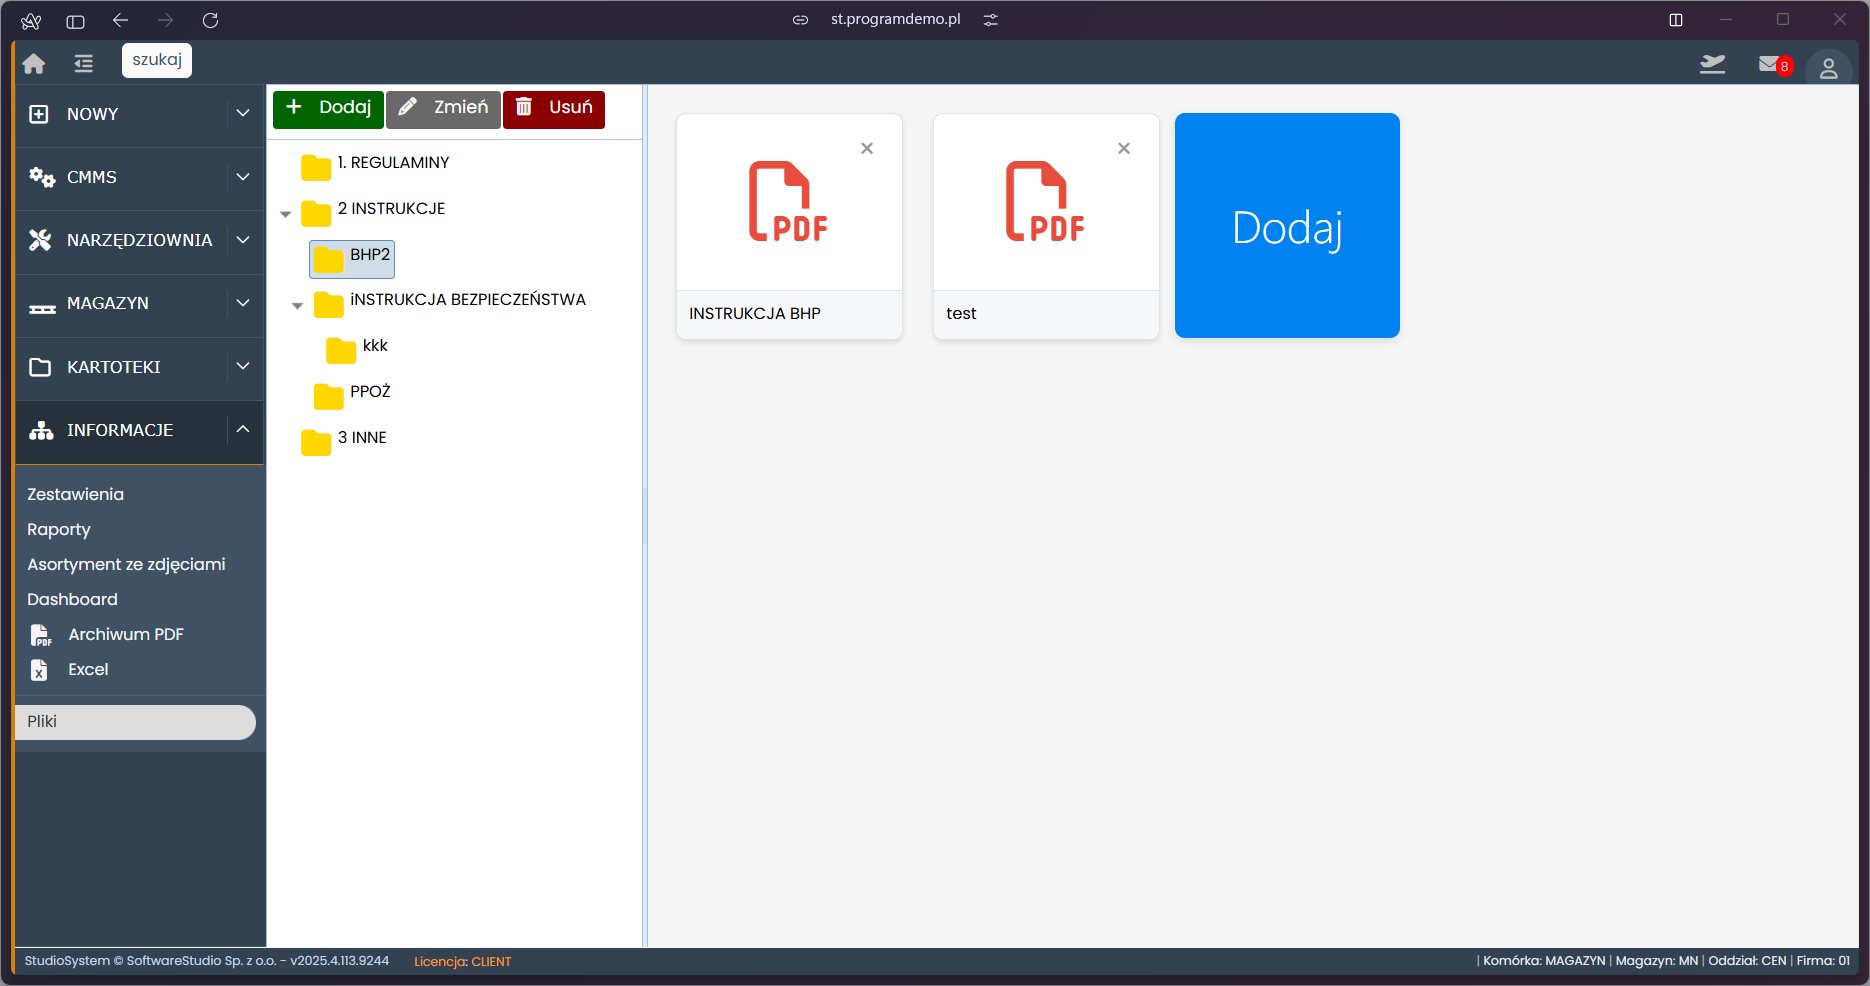Image resolution: width=1870 pixels, height=986 pixels.
Task: Open the Excel export sidebar entry
Action: (x=88, y=669)
